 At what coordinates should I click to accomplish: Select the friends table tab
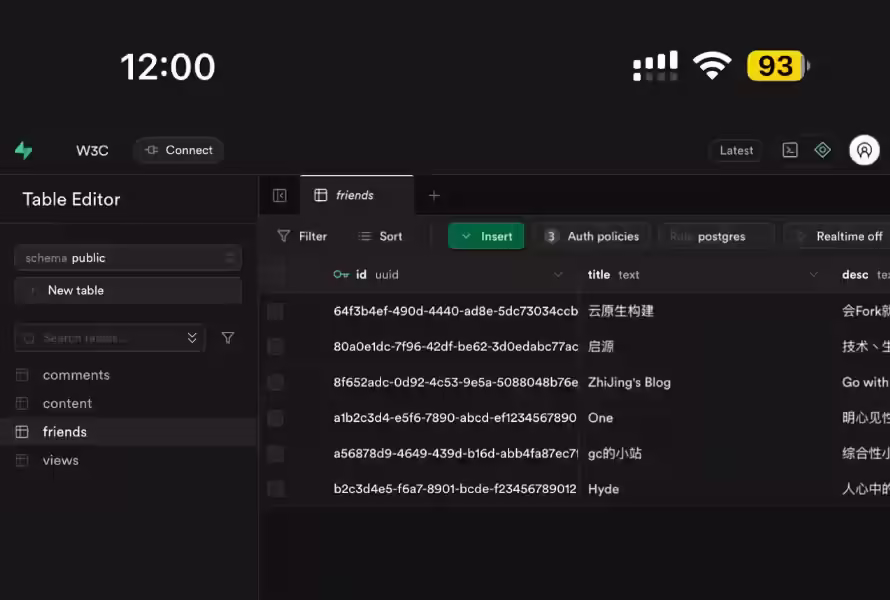pyautogui.click(x=357, y=195)
